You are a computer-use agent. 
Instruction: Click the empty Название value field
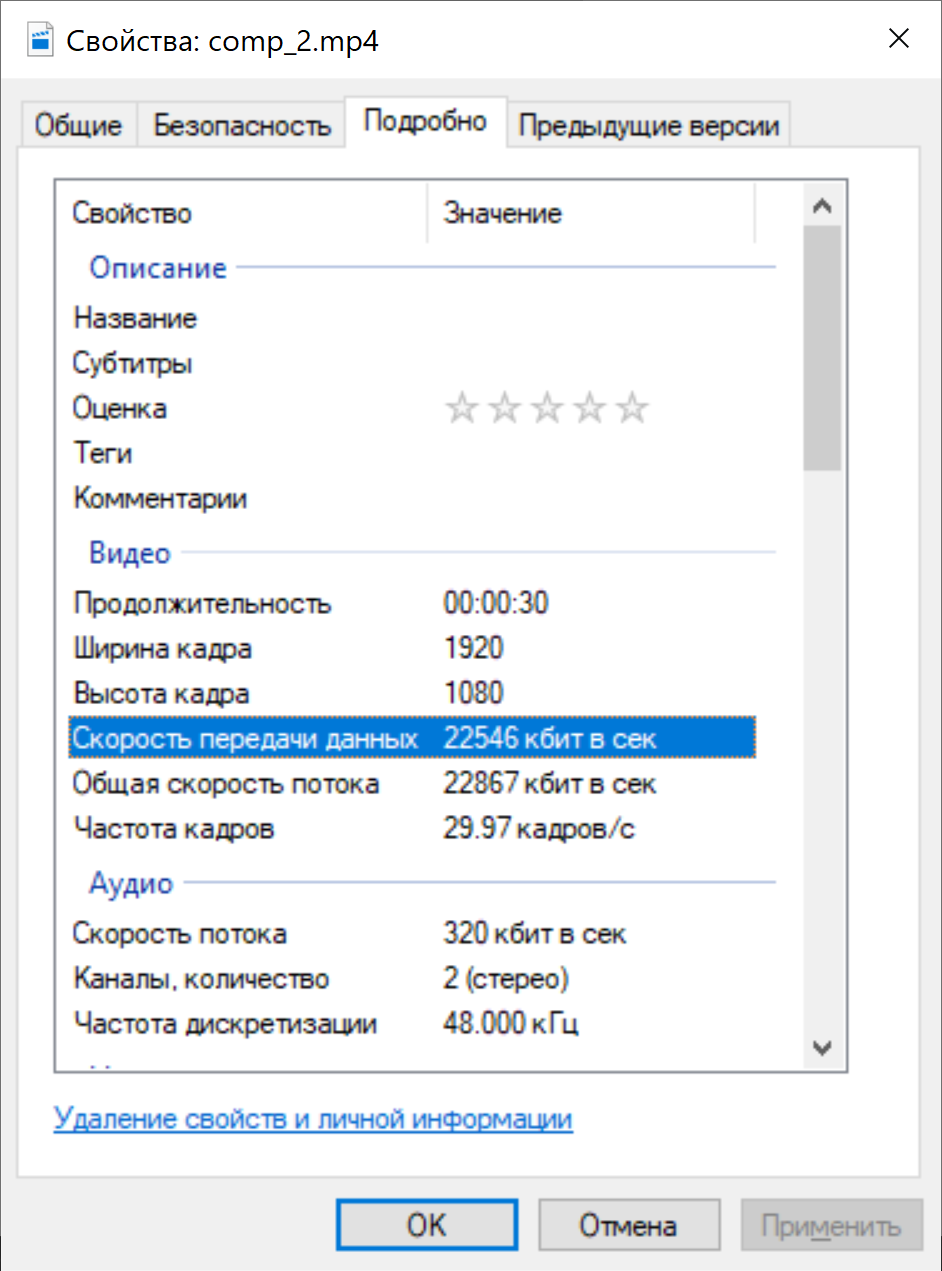click(x=590, y=319)
